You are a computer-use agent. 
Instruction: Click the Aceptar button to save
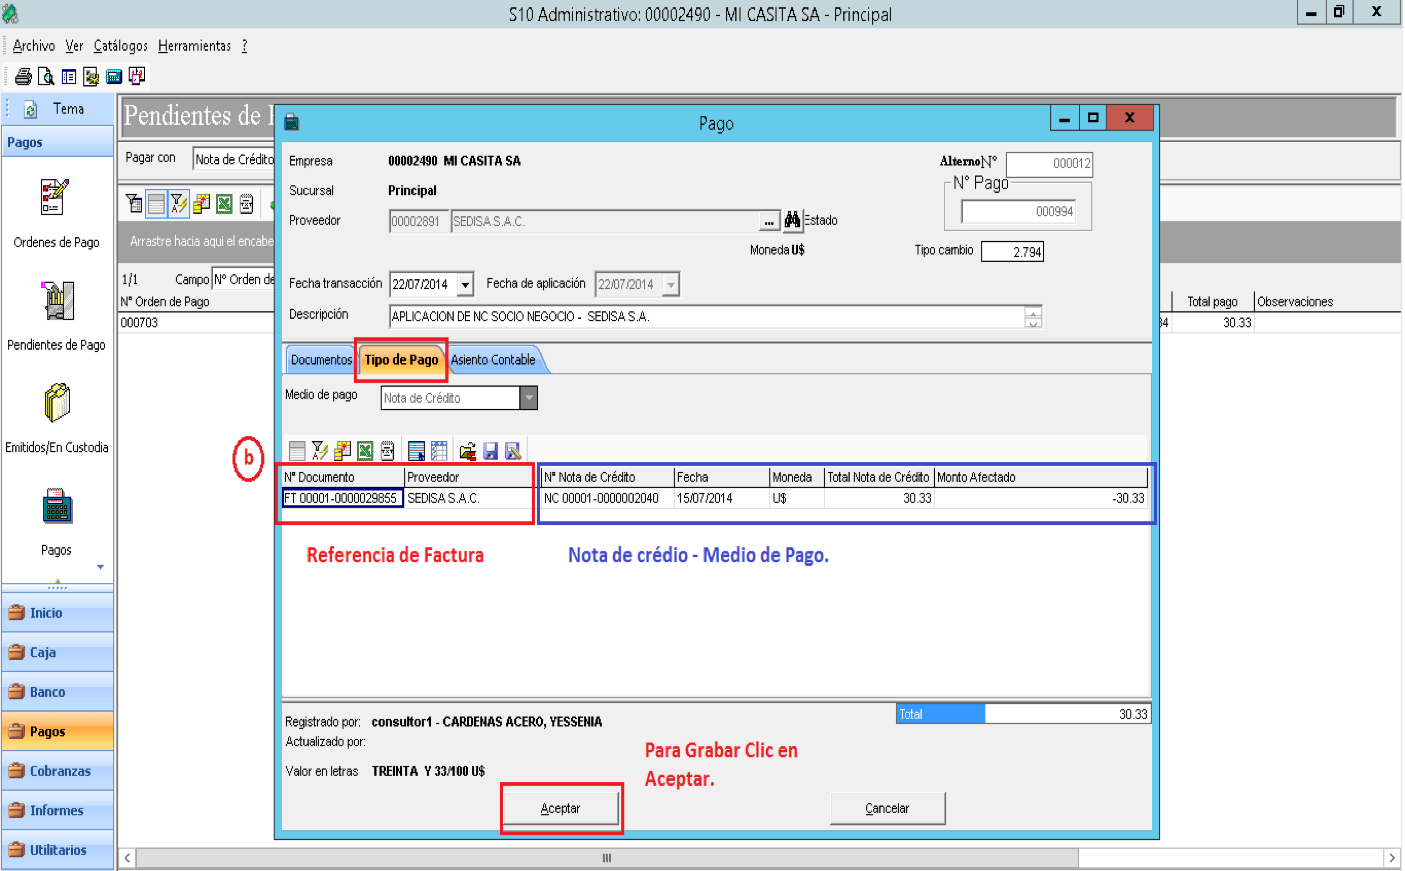coord(561,808)
